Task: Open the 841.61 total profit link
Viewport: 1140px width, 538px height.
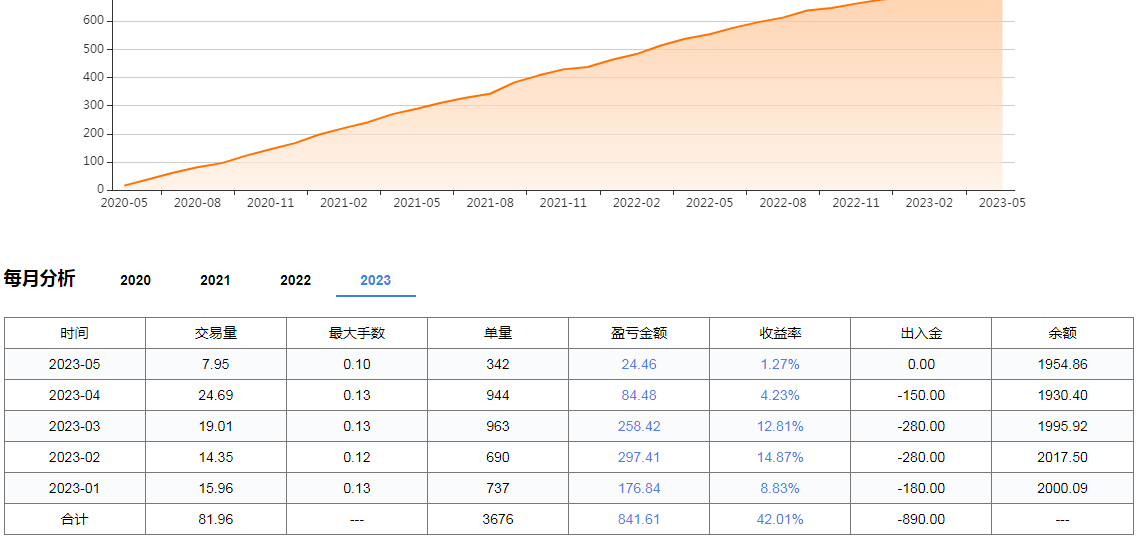Action: coord(639,520)
